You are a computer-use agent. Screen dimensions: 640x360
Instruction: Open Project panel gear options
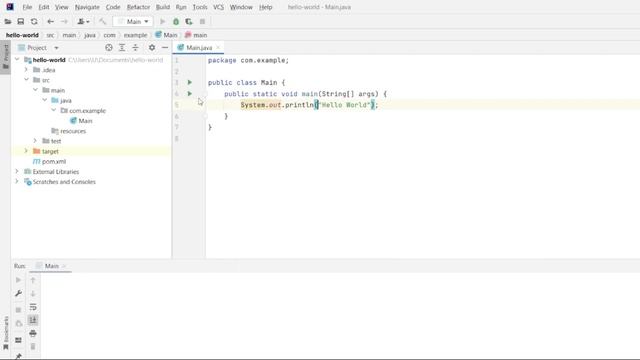152,48
